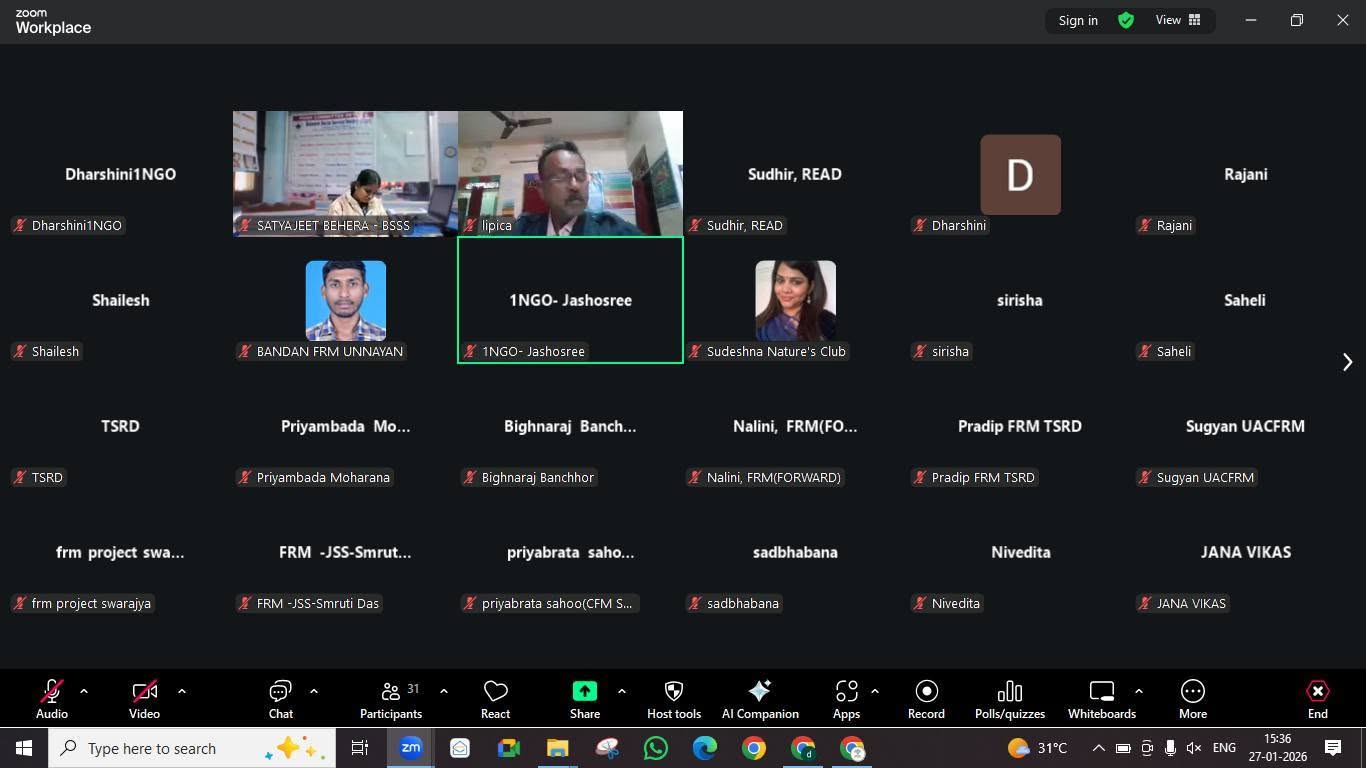
Task: Click the green Share screen icon
Action: [584, 691]
